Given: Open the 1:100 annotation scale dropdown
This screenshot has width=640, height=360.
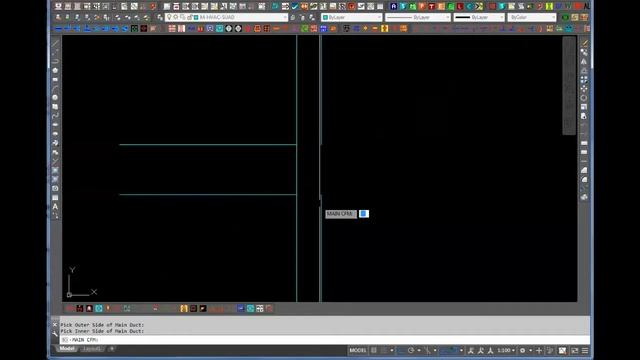Looking at the screenshot, I should (506, 350).
